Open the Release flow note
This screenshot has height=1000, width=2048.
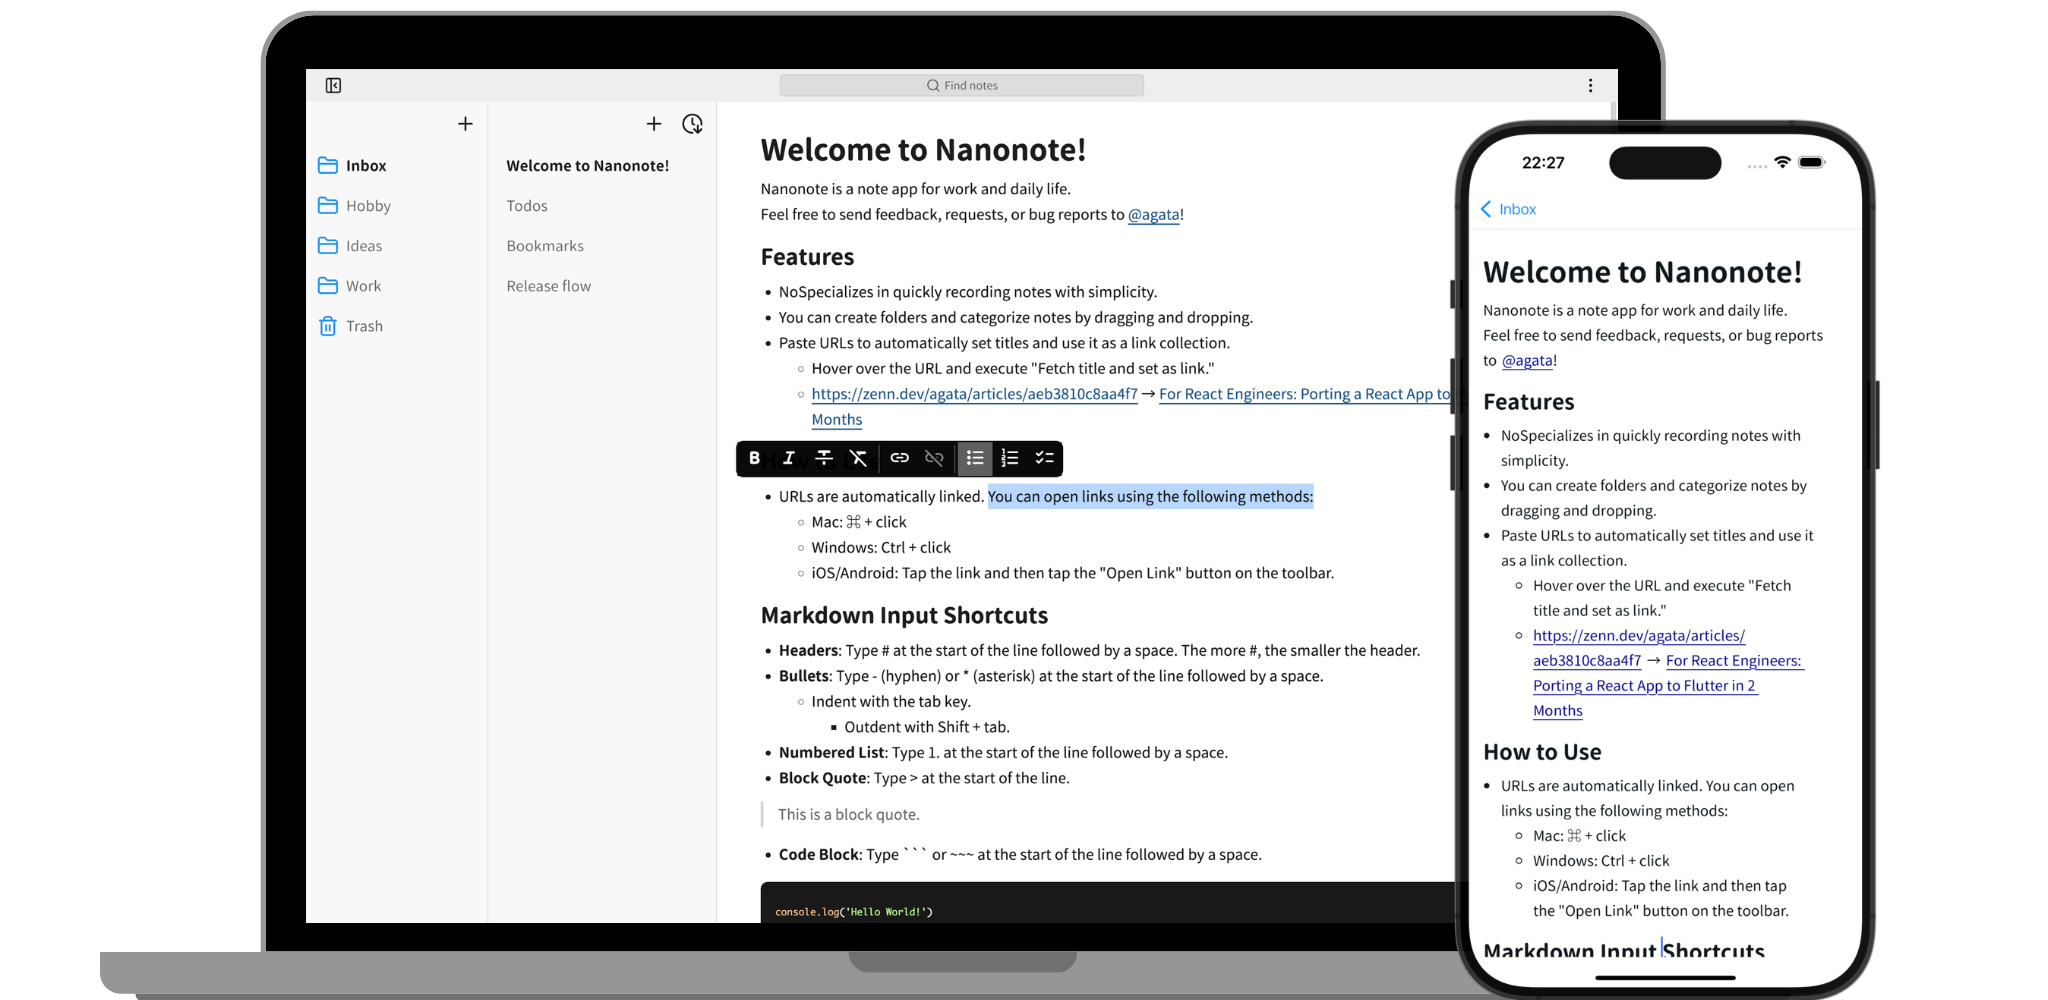(548, 286)
